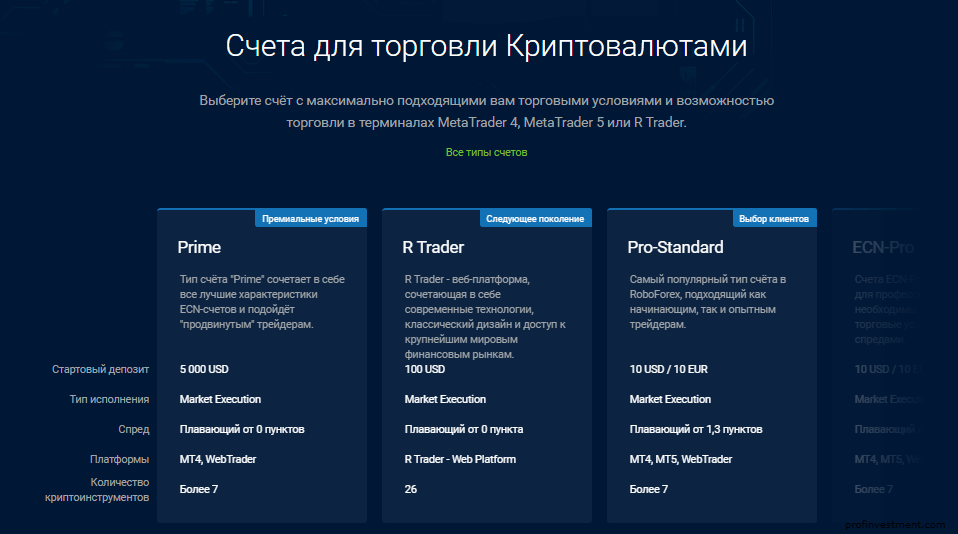Click 'Market Execution' in the Prime card
This screenshot has height=534, width=958.
tap(220, 399)
